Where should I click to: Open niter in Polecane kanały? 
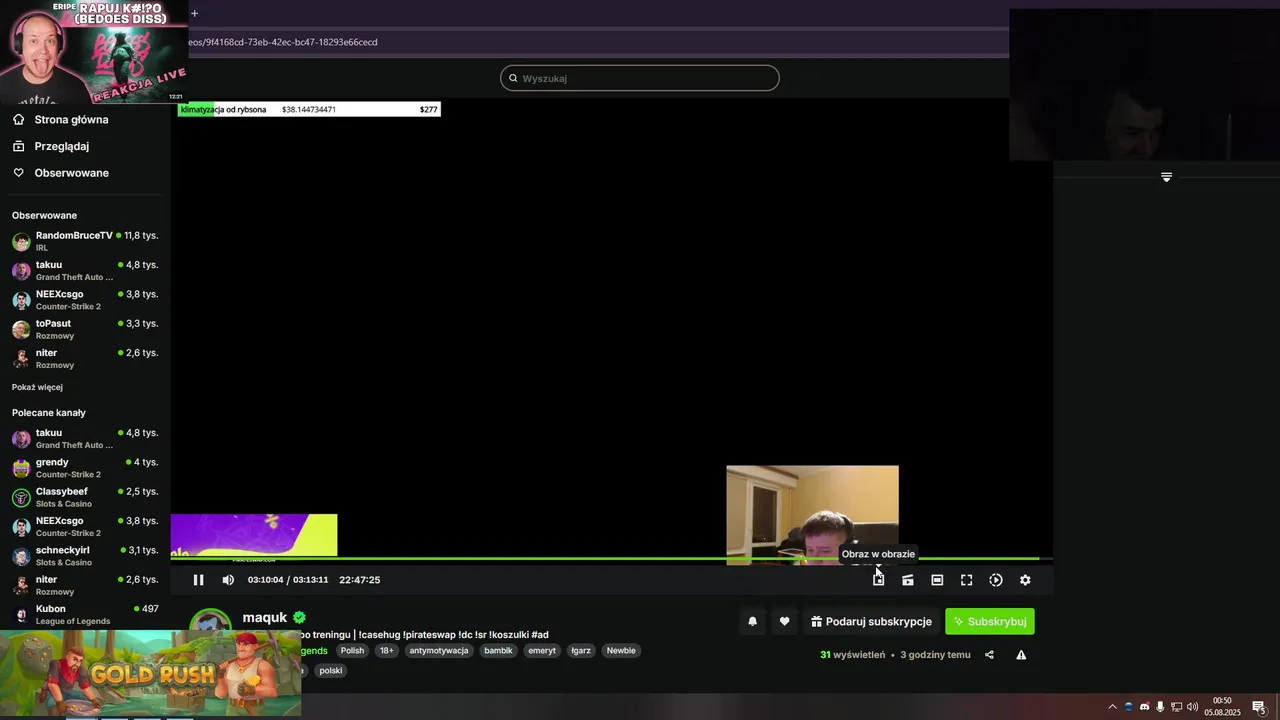(85, 585)
